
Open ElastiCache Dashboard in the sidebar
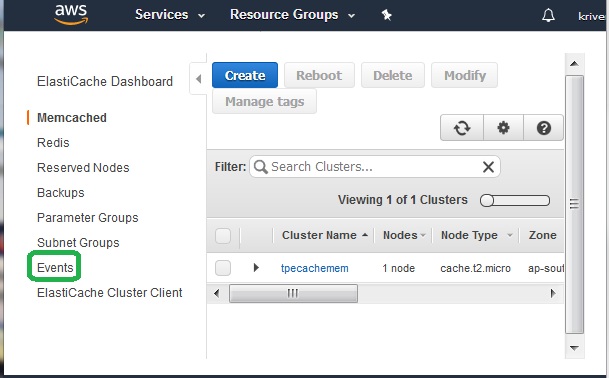point(105,81)
